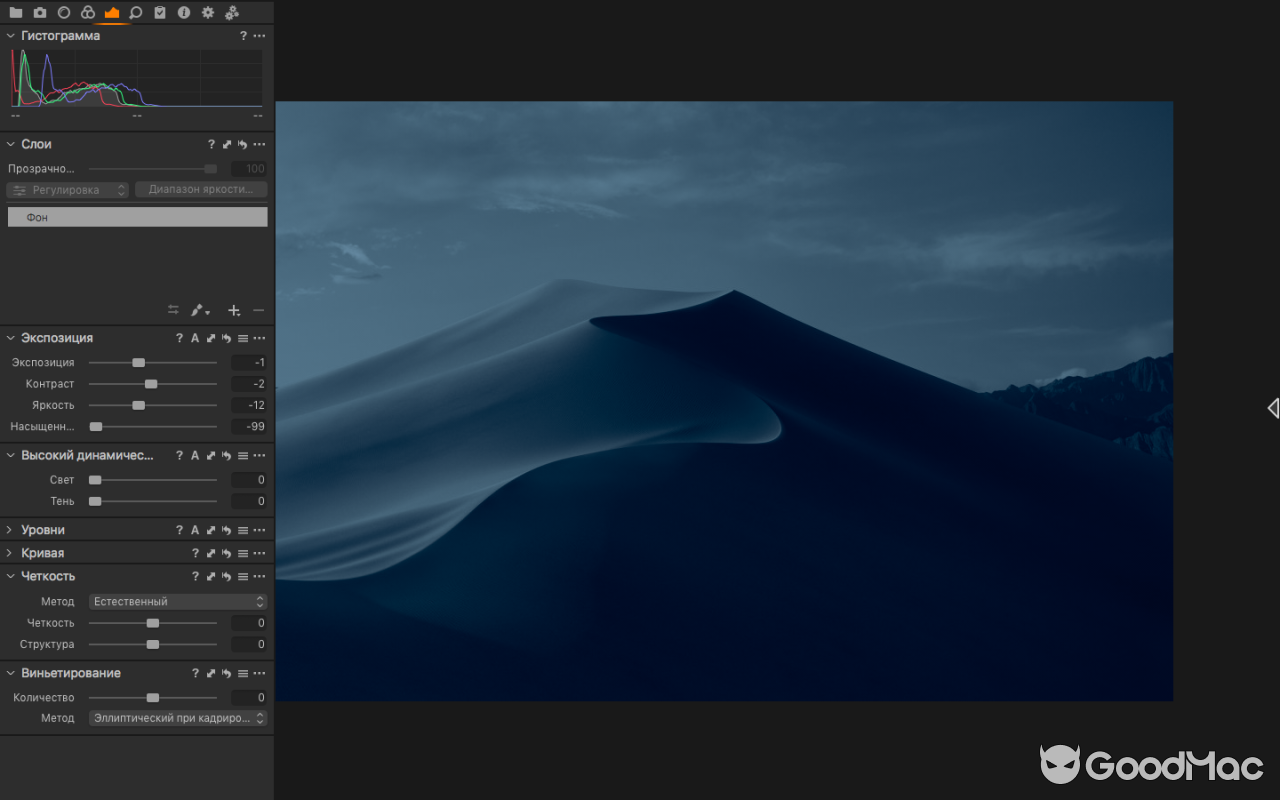The height and width of the screenshot is (800, 1280).
Task: Select the Color tool tab
Action: (x=86, y=12)
